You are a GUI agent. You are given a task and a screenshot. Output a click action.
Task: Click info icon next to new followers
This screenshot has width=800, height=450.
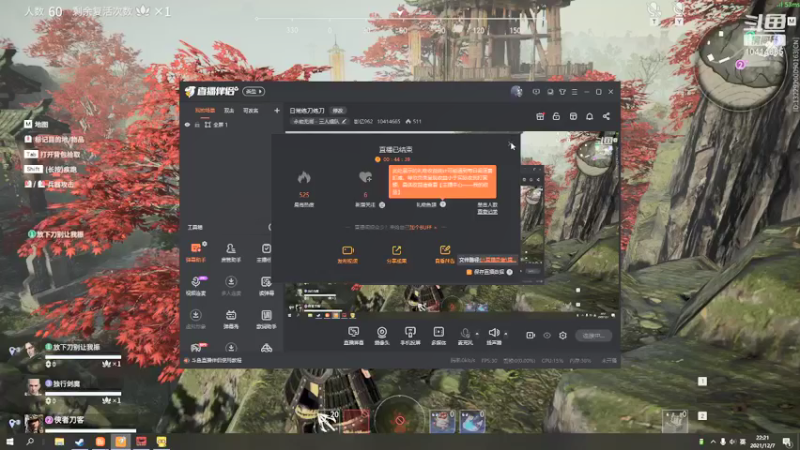click(382, 205)
